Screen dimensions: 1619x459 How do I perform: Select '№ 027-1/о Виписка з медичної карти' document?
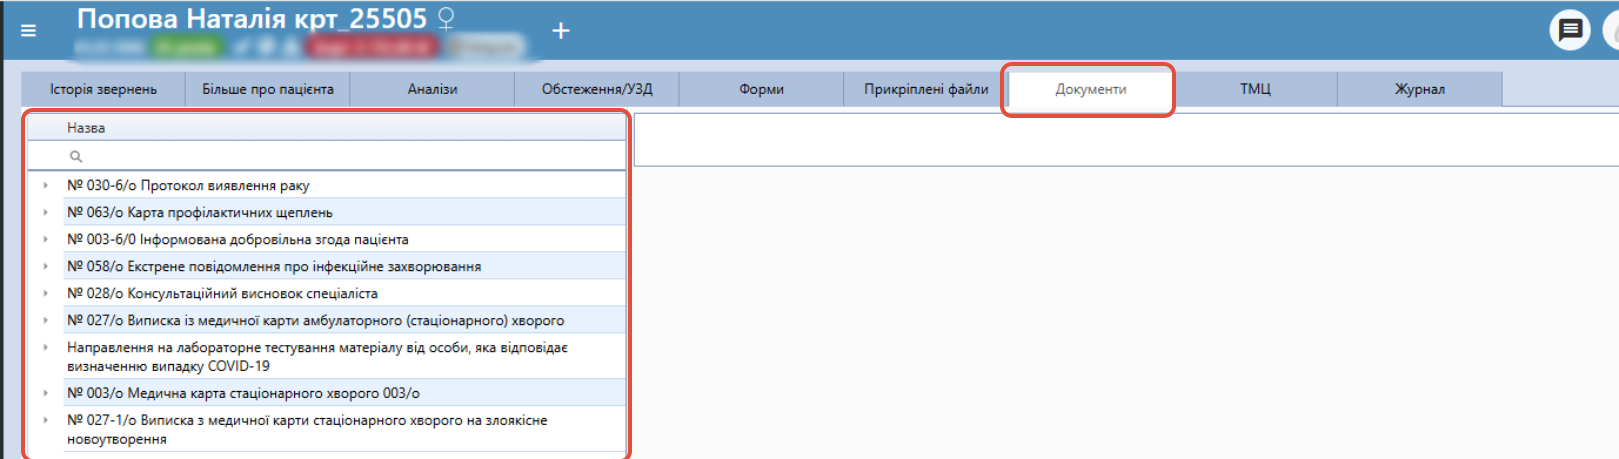tap(307, 429)
